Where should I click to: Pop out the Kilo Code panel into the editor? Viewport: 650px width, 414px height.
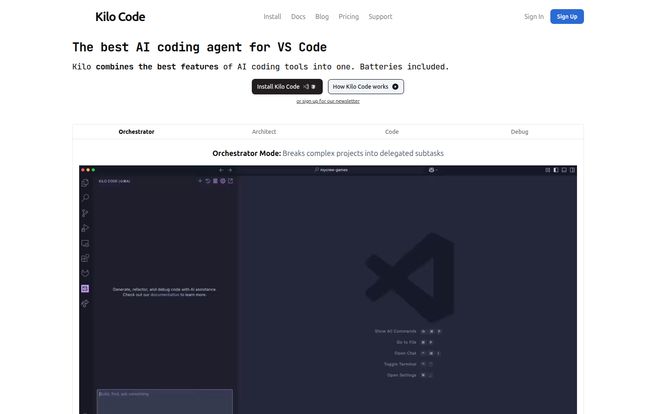230,181
